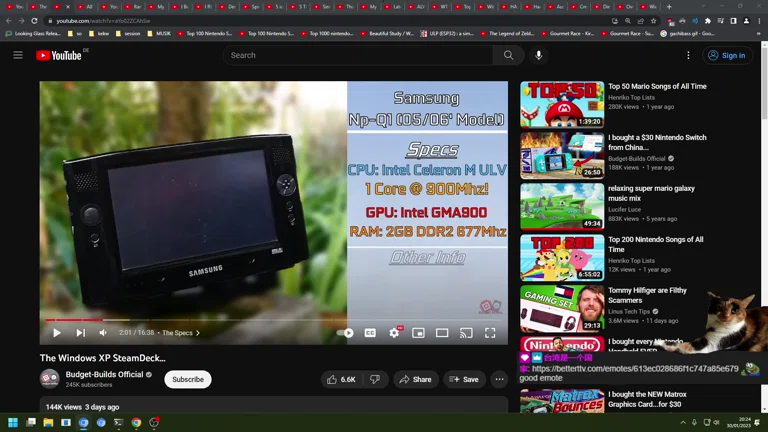Like the video with thumbs up
Viewport: 768px width, 432px height.
pyautogui.click(x=340, y=380)
